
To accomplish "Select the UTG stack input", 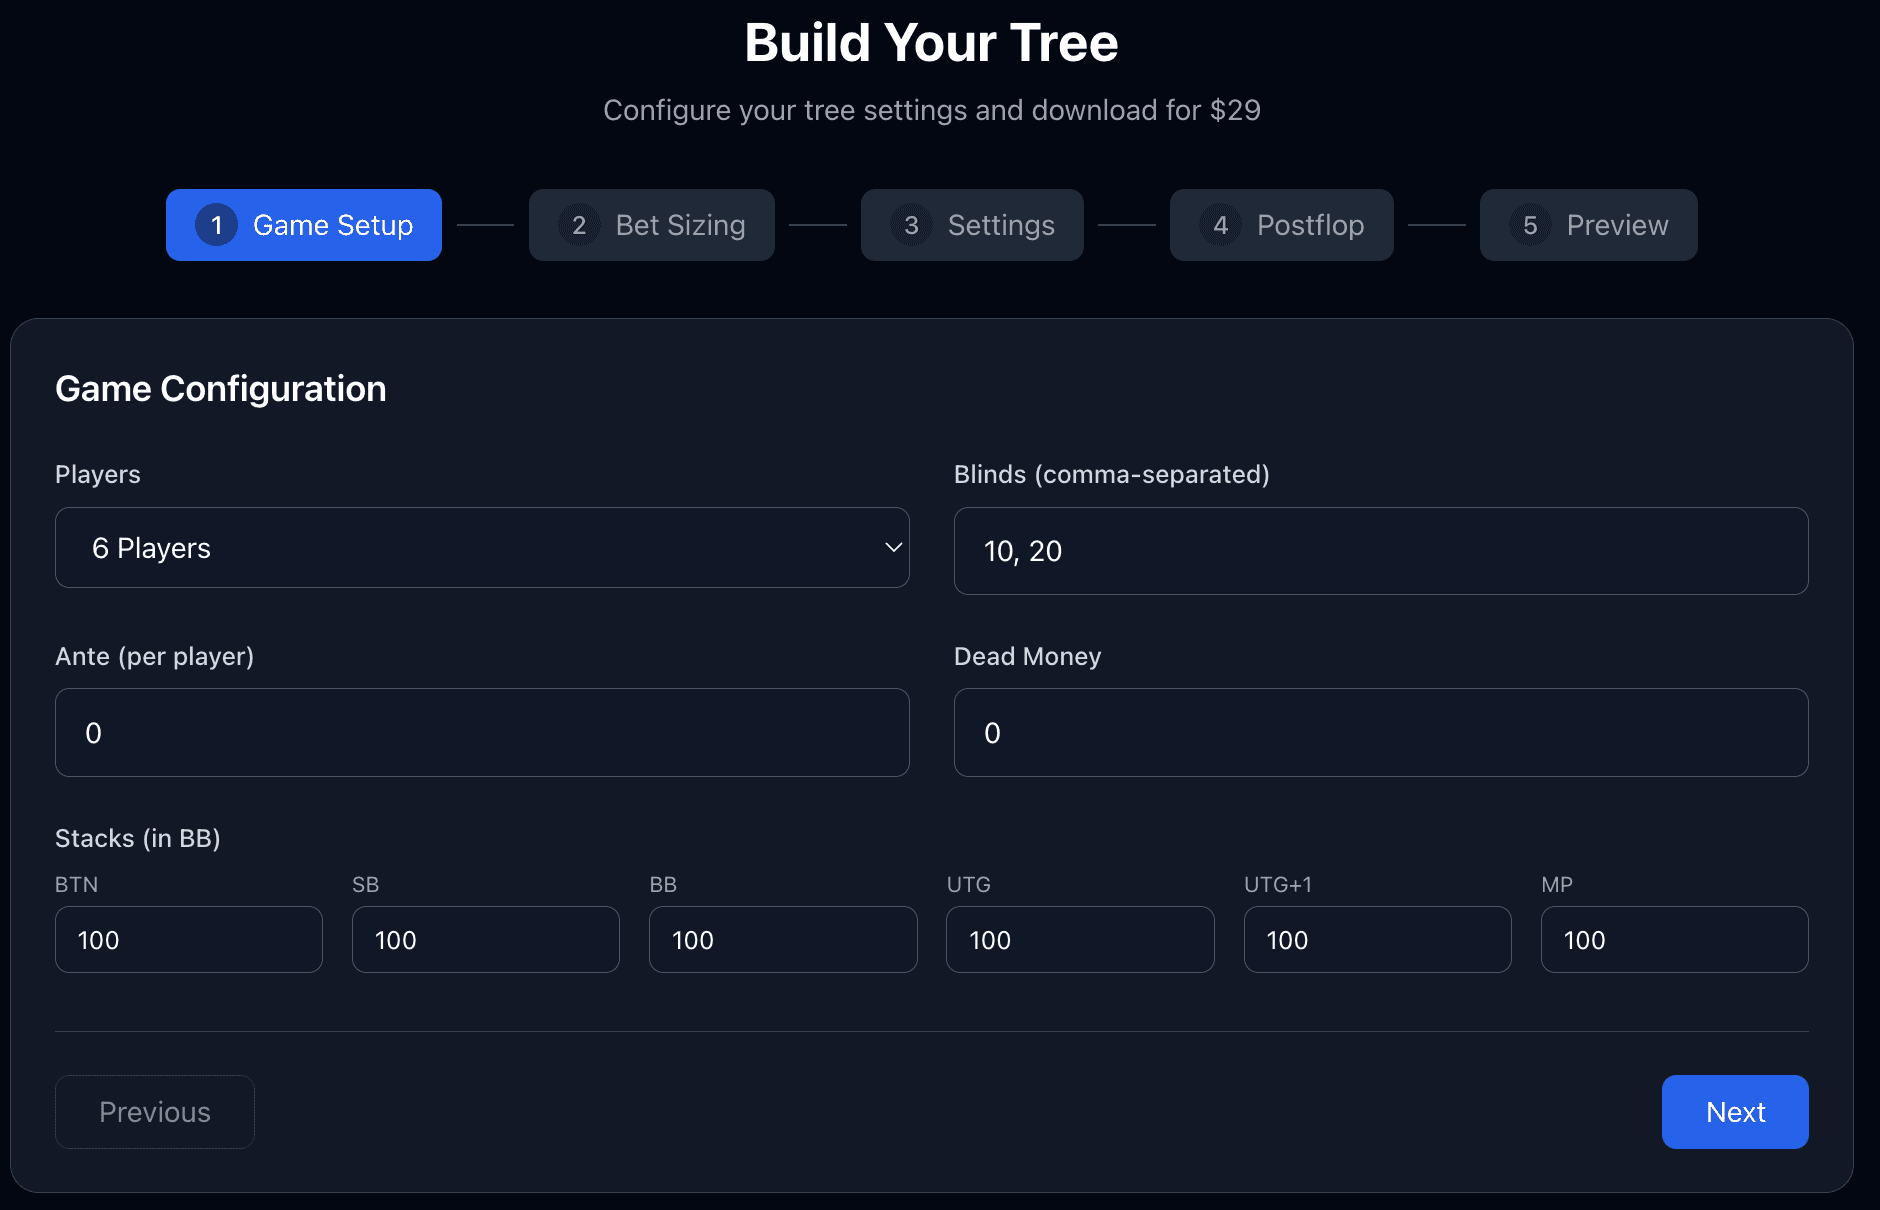I will click(x=1080, y=940).
